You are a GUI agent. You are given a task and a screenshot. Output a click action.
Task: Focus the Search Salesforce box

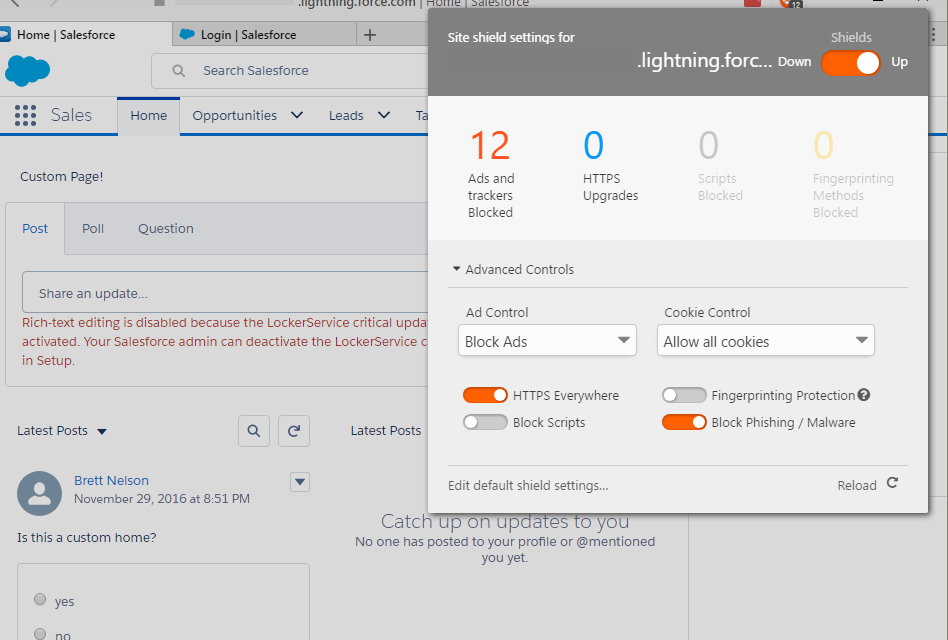click(290, 71)
